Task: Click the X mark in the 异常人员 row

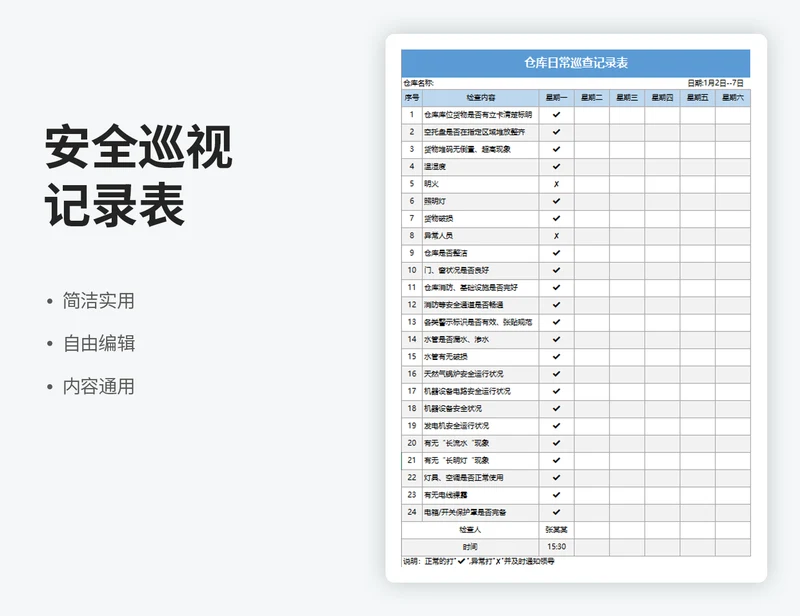Action: pyautogui.click(x=556, y=236)
